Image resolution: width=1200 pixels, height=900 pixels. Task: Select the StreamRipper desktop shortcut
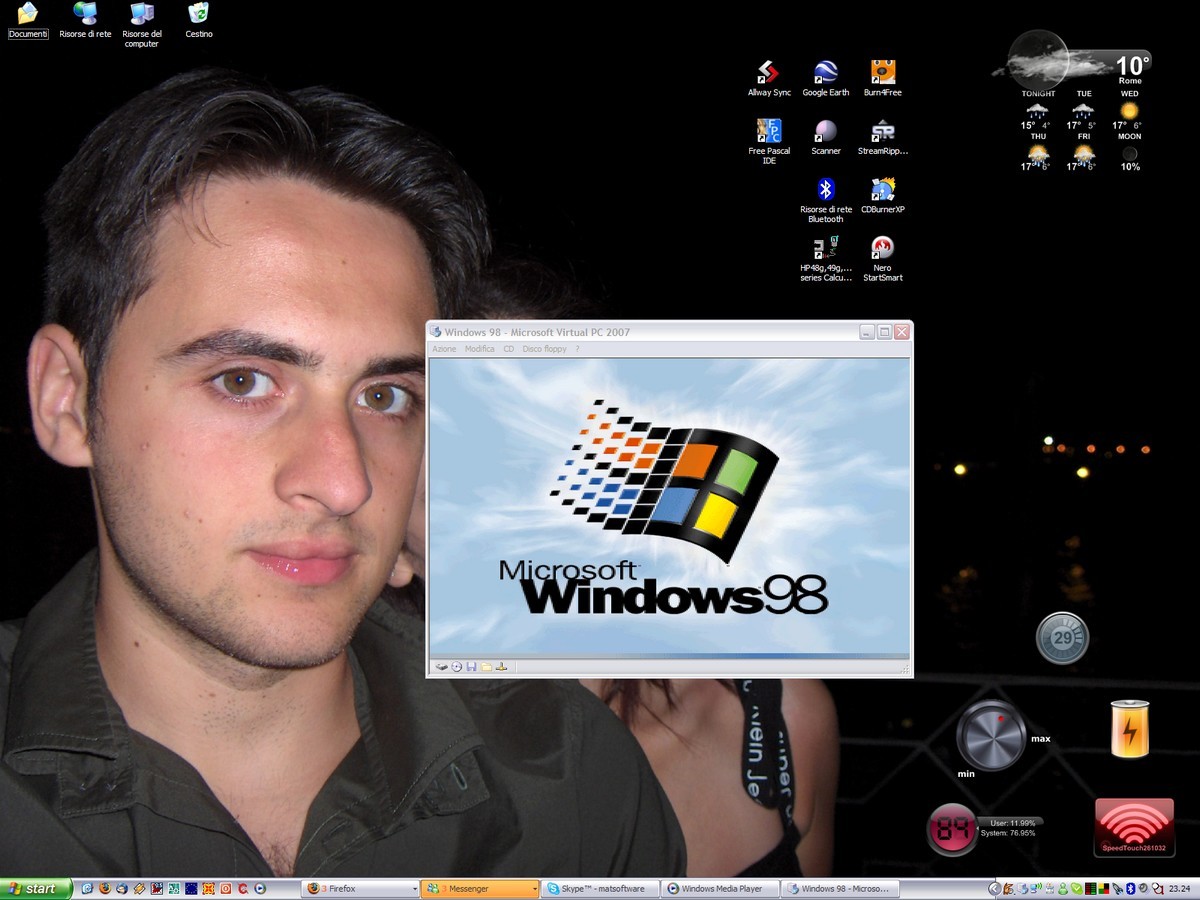[883, 137]
